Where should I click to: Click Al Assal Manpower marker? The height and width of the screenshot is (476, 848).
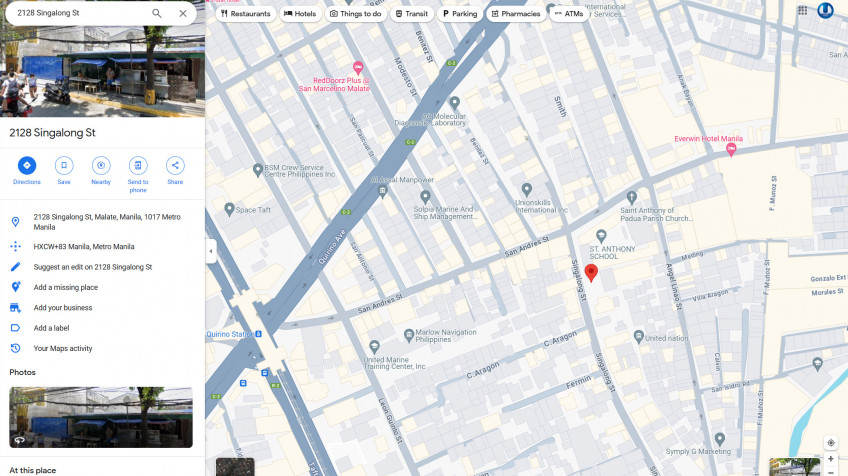tap(383, 191)
